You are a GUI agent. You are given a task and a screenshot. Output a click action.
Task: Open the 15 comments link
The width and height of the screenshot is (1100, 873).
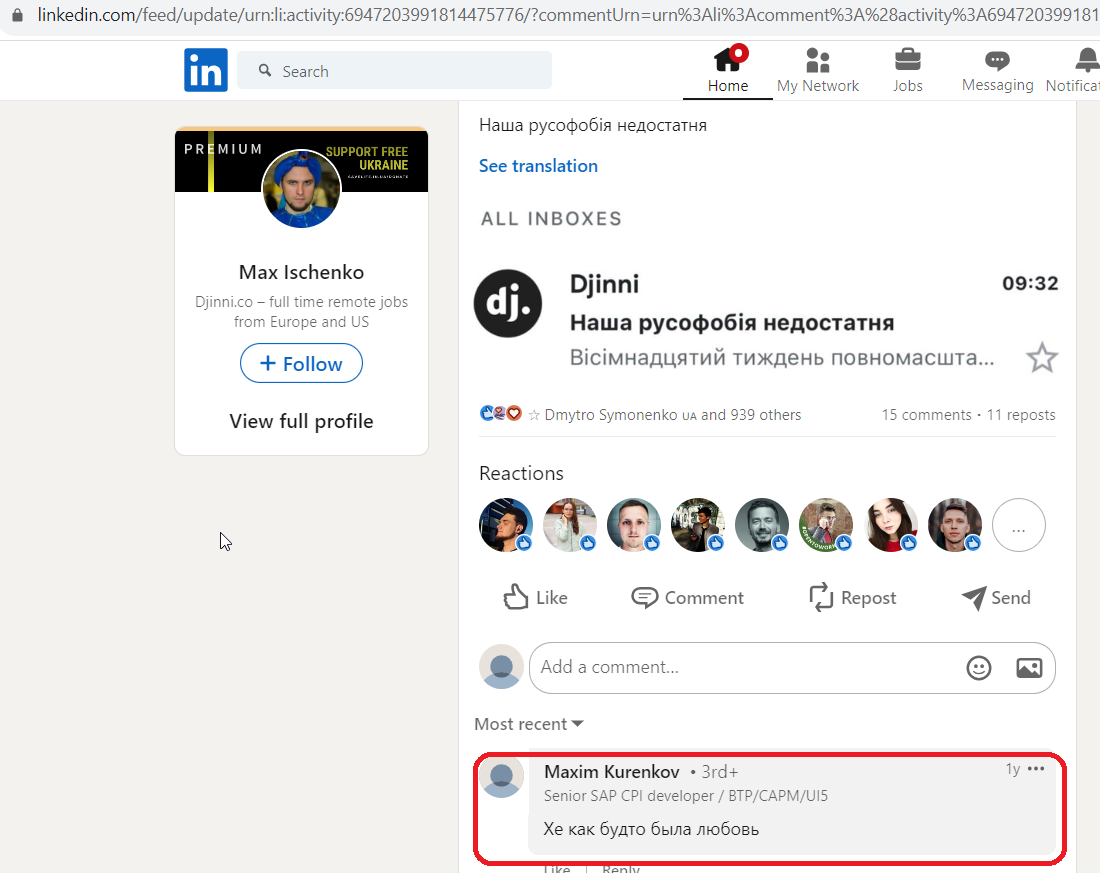click(926, 415)
